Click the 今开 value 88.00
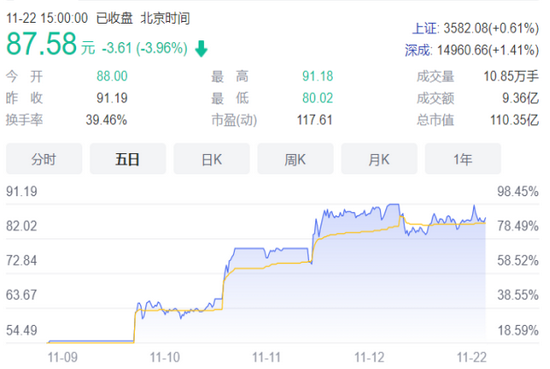The width and height of the screenshot is (550, 369). coord(112,76)
